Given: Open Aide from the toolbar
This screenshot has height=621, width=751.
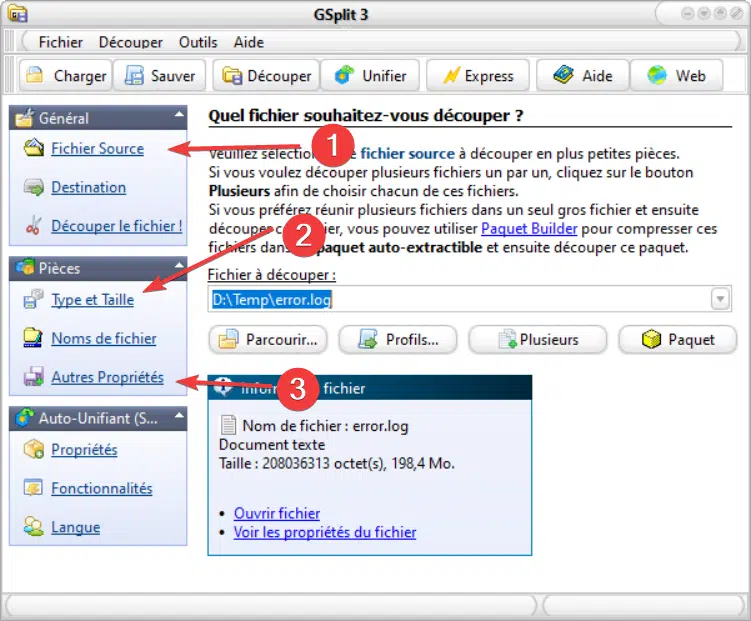Looking at the screenshot, I should coord(582,76).
